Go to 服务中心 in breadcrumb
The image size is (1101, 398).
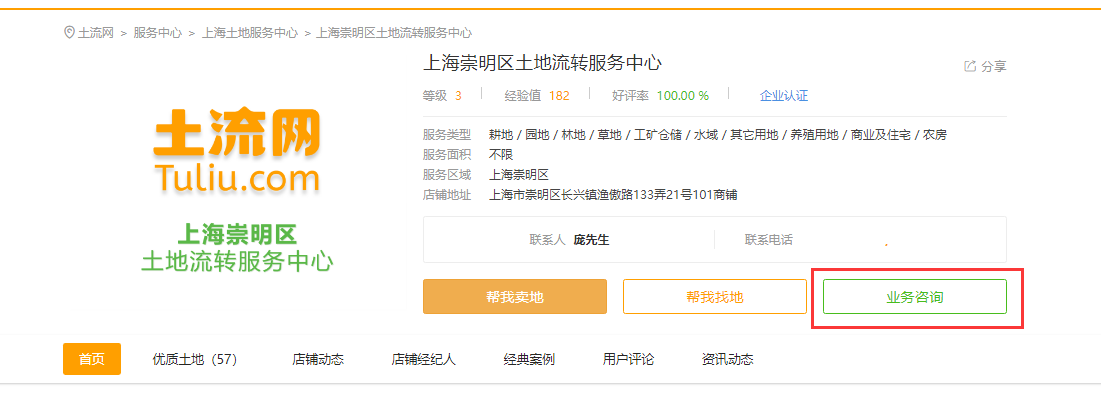click(x=158, y=33)
